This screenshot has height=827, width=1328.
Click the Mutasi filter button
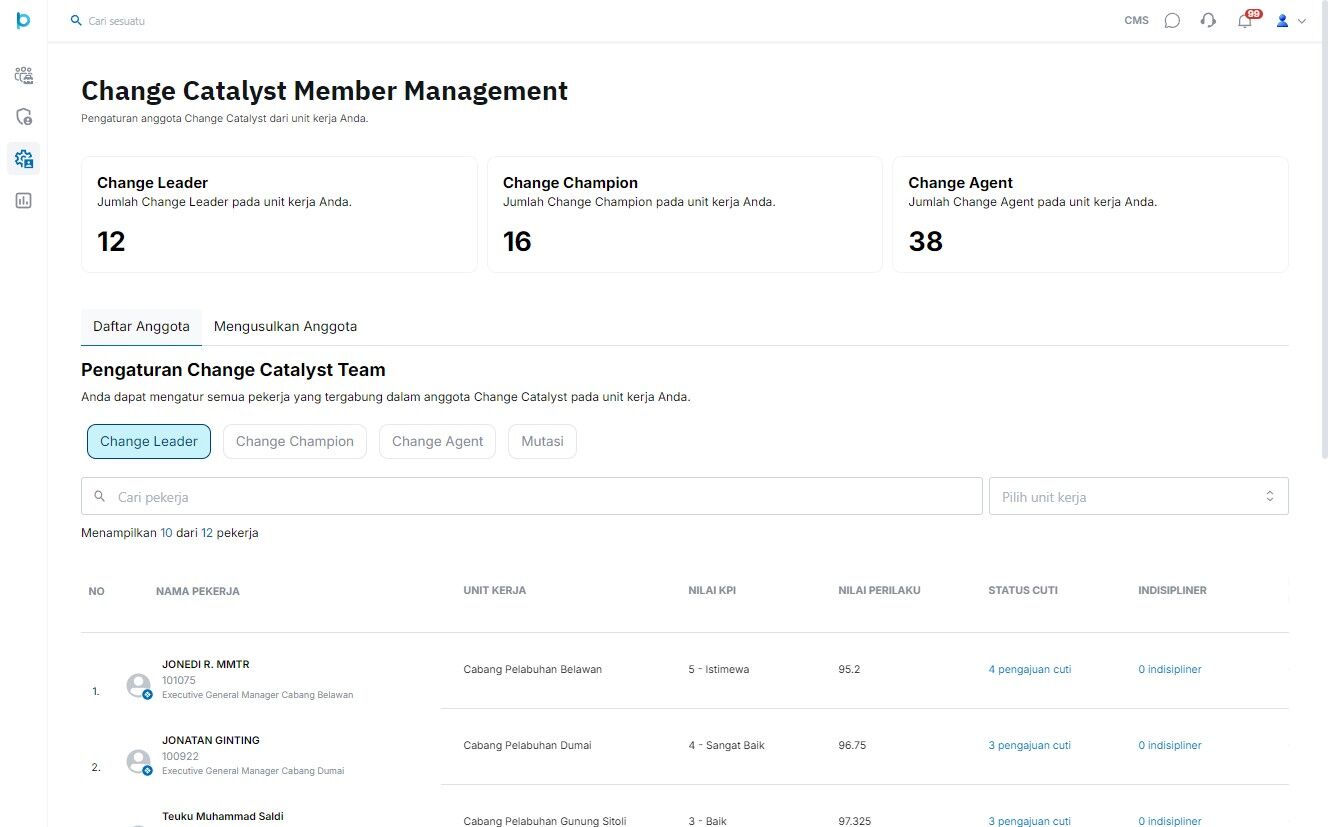coord(542,441)
